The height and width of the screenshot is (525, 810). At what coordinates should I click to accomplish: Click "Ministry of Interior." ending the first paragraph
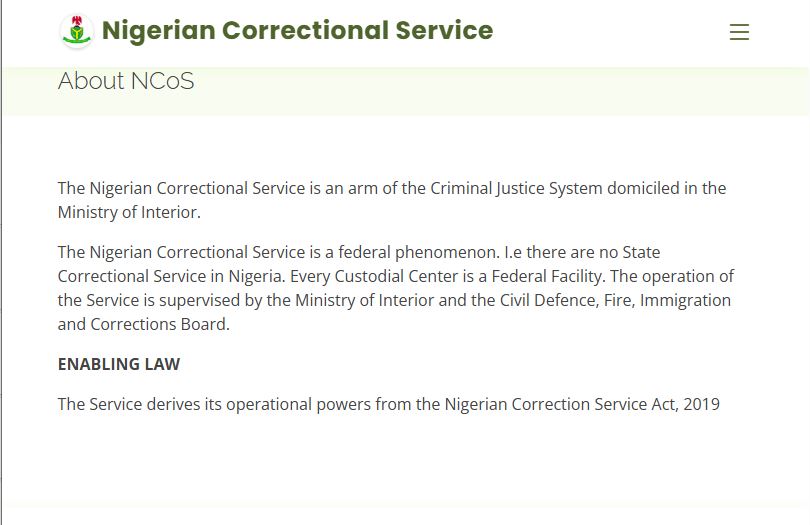129,212
